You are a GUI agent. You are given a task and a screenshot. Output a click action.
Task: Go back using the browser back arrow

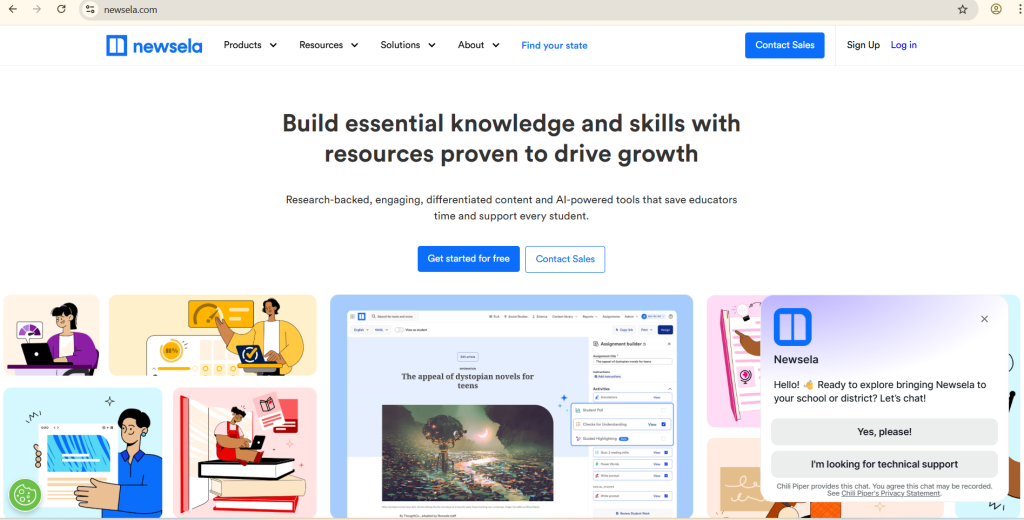tap(13, 9)
